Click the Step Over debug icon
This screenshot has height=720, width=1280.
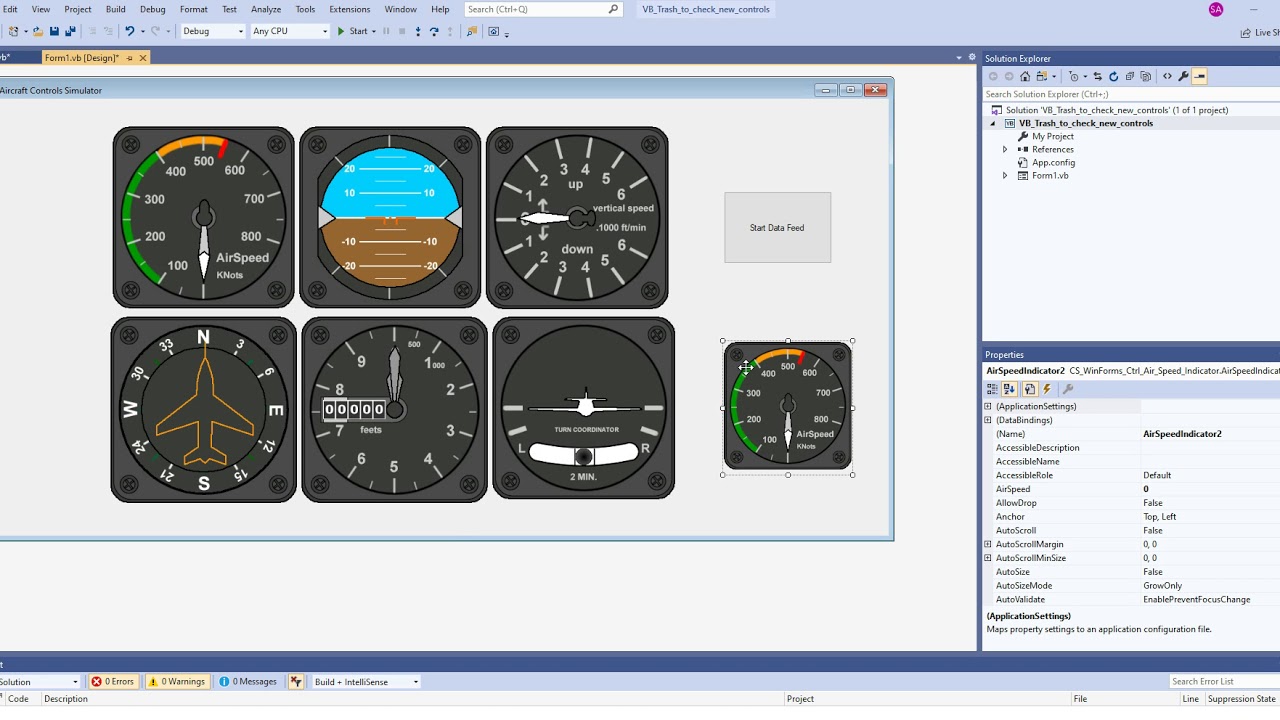pos(434,31)
